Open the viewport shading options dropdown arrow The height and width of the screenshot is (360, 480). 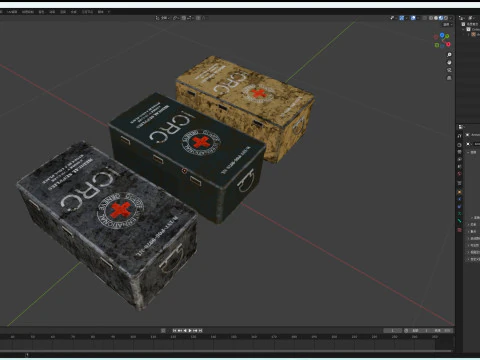pos(450,18)
